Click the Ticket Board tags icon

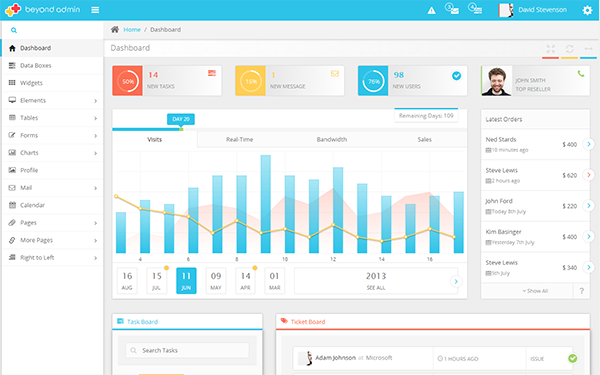(284, 321)
